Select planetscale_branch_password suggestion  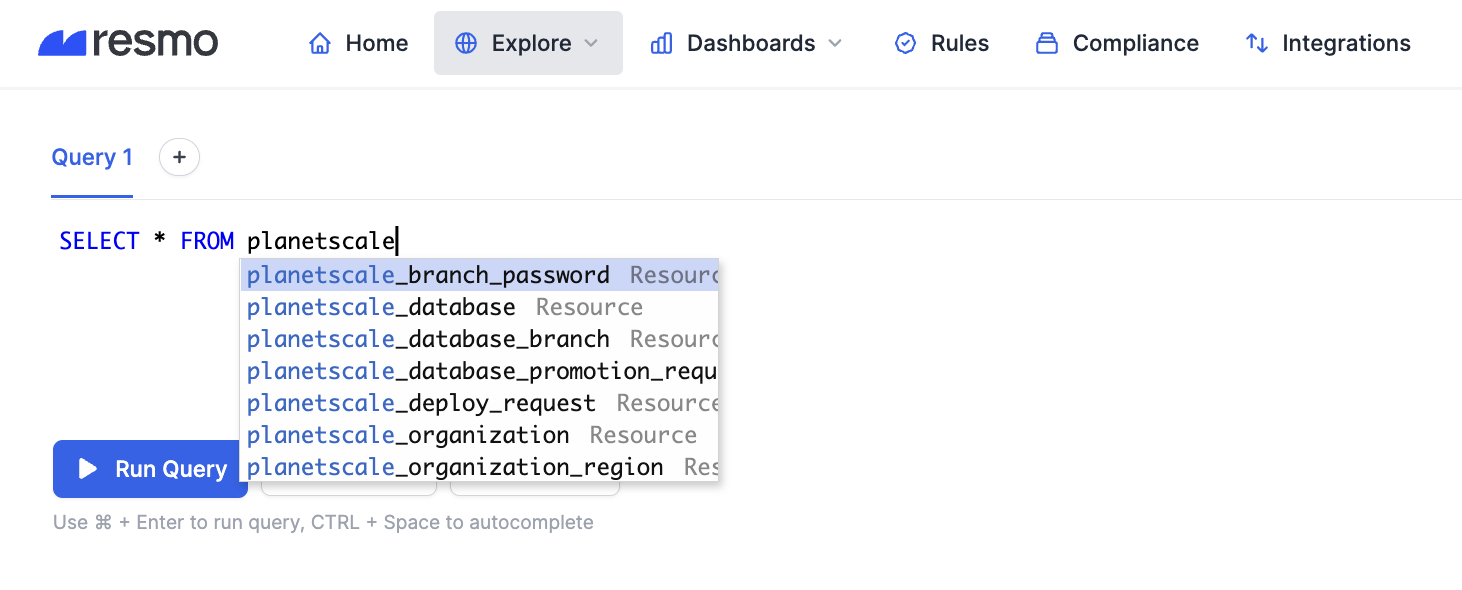pyautogui.click(x=428, y=275)
